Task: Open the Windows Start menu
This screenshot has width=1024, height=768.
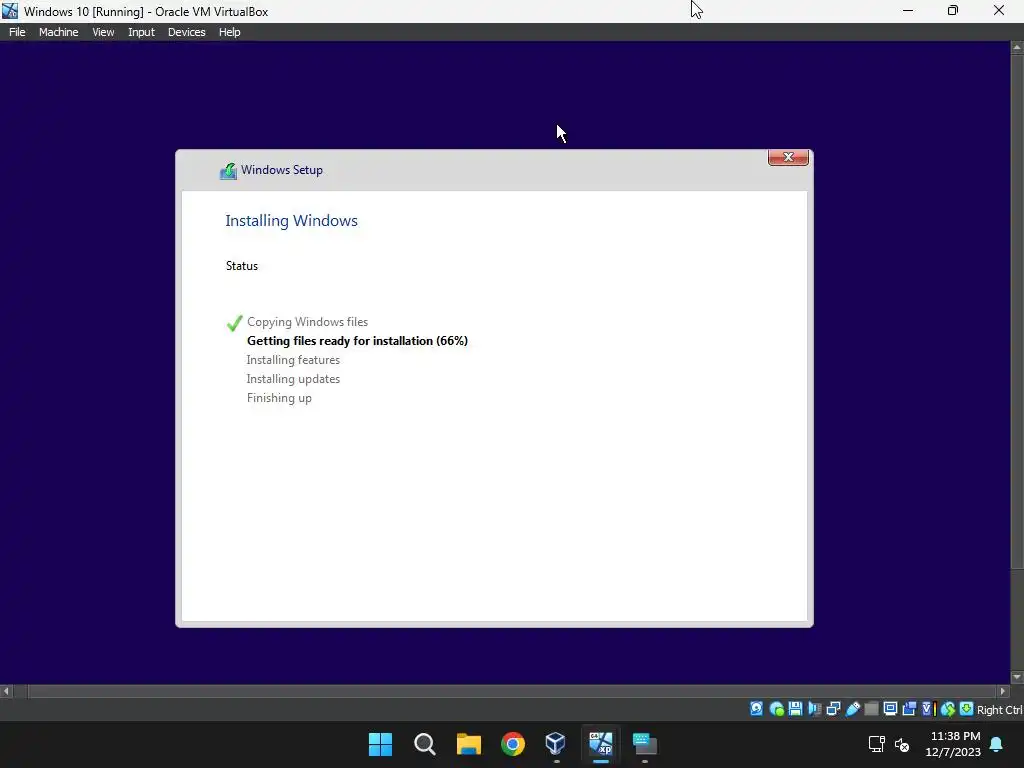Action: click(x=380, y=744)
